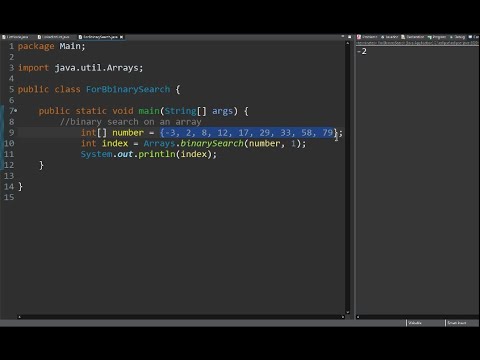This screenshot has width=480, height=360.
Task: Click the 'Writable' status bar entry
Action: tap(415, 323)
